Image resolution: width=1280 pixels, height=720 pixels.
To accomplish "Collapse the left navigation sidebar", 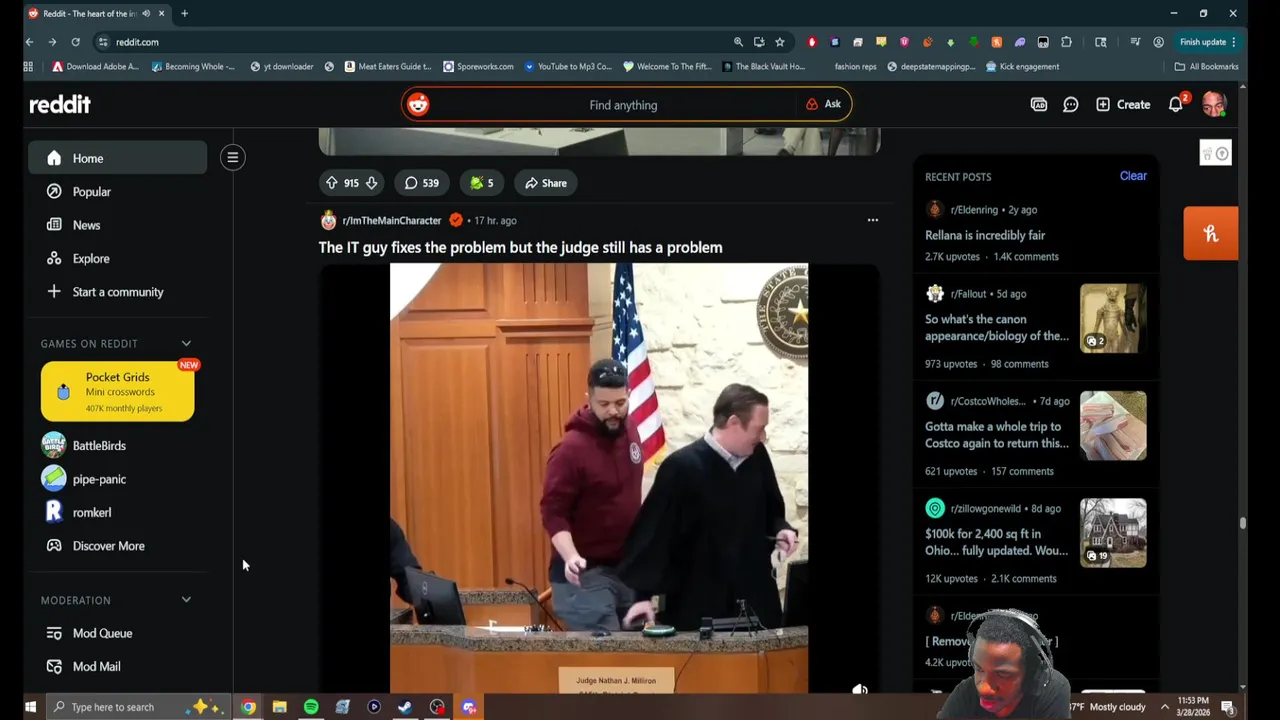I will (x=232, y=157).
